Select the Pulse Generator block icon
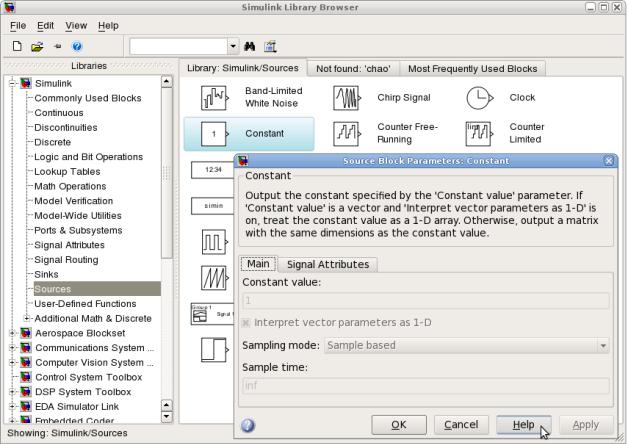Viewport: 627px width, 444px height. click(x=215, y=242)
